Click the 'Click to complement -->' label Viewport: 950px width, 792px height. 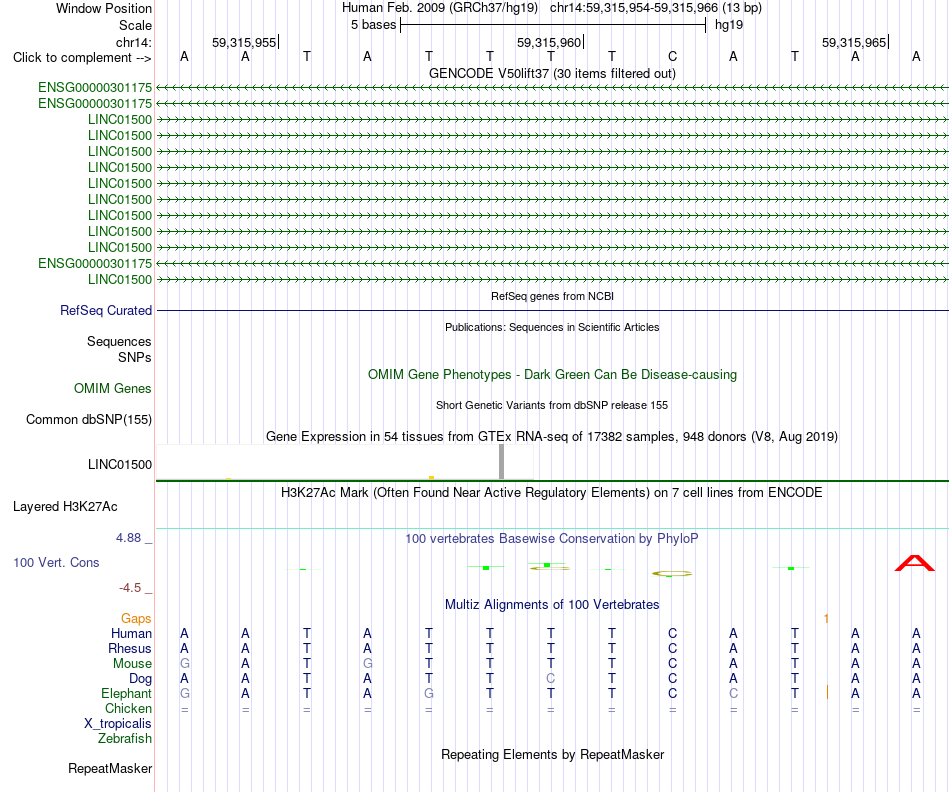tap(82, 58)
